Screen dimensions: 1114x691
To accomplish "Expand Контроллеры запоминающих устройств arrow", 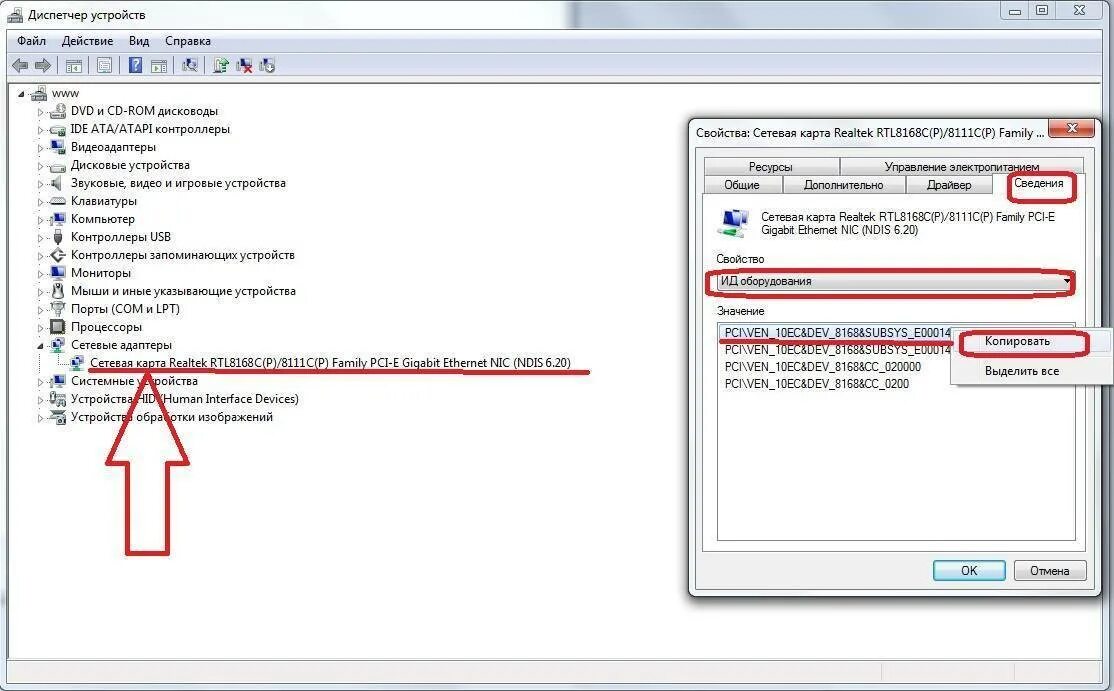I will [x=40, y=256].
